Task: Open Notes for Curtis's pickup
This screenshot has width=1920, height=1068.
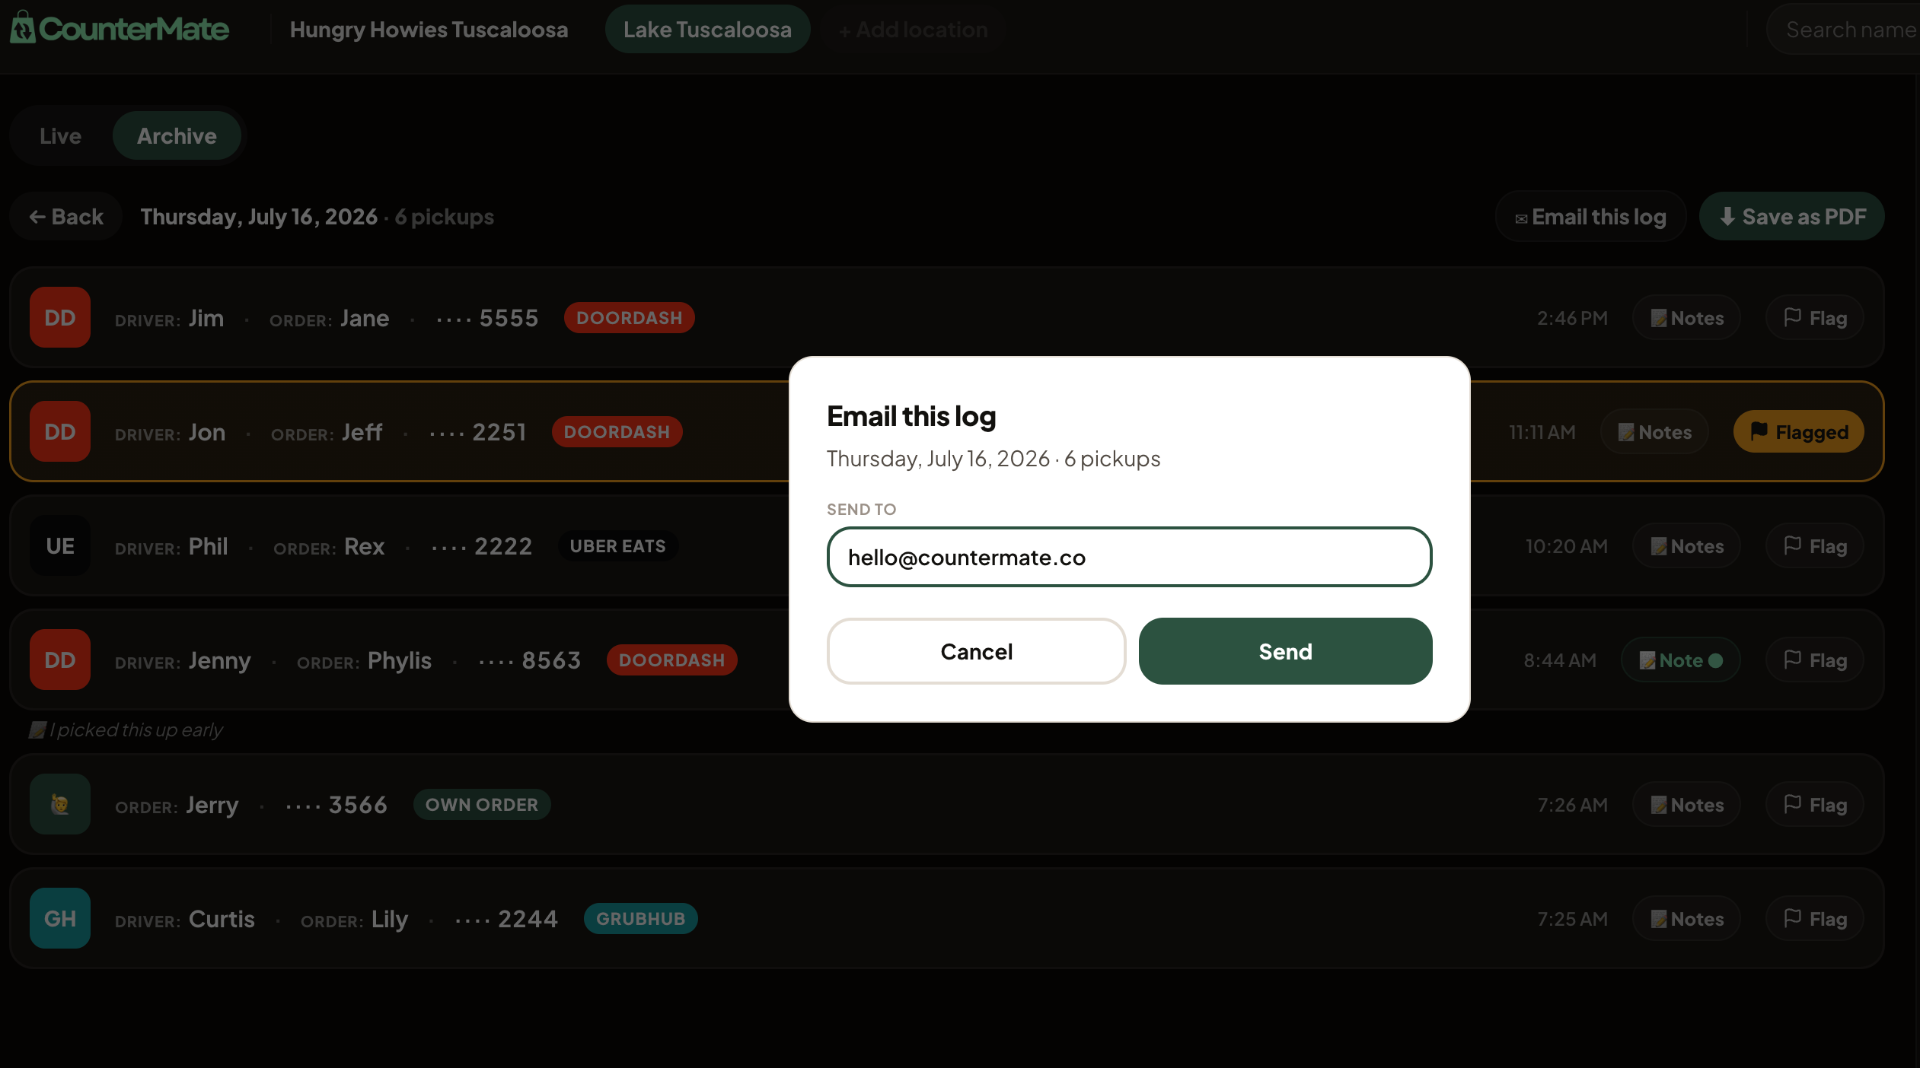Action: 1687,919
